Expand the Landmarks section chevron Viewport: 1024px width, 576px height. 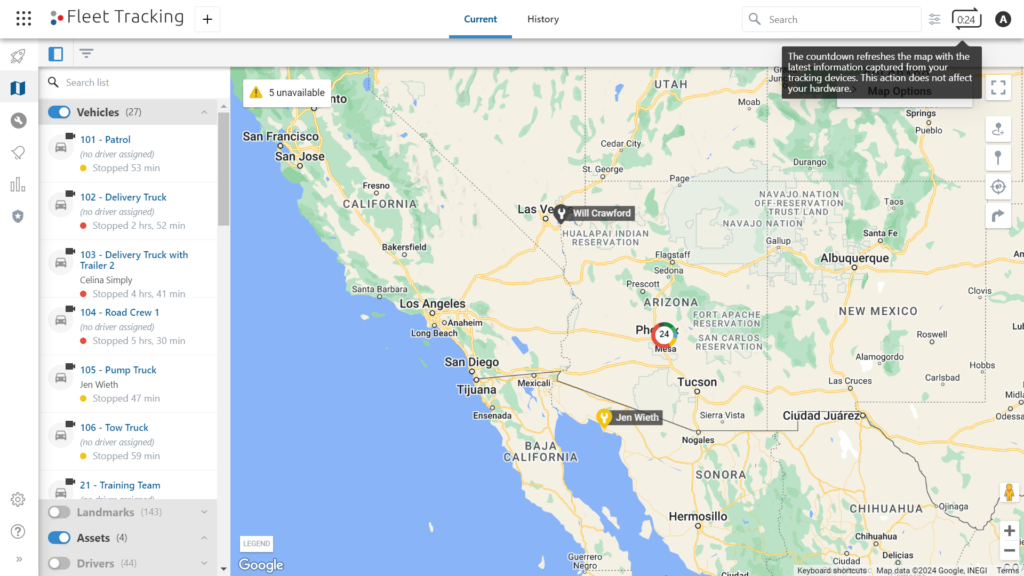click(205, 512)
